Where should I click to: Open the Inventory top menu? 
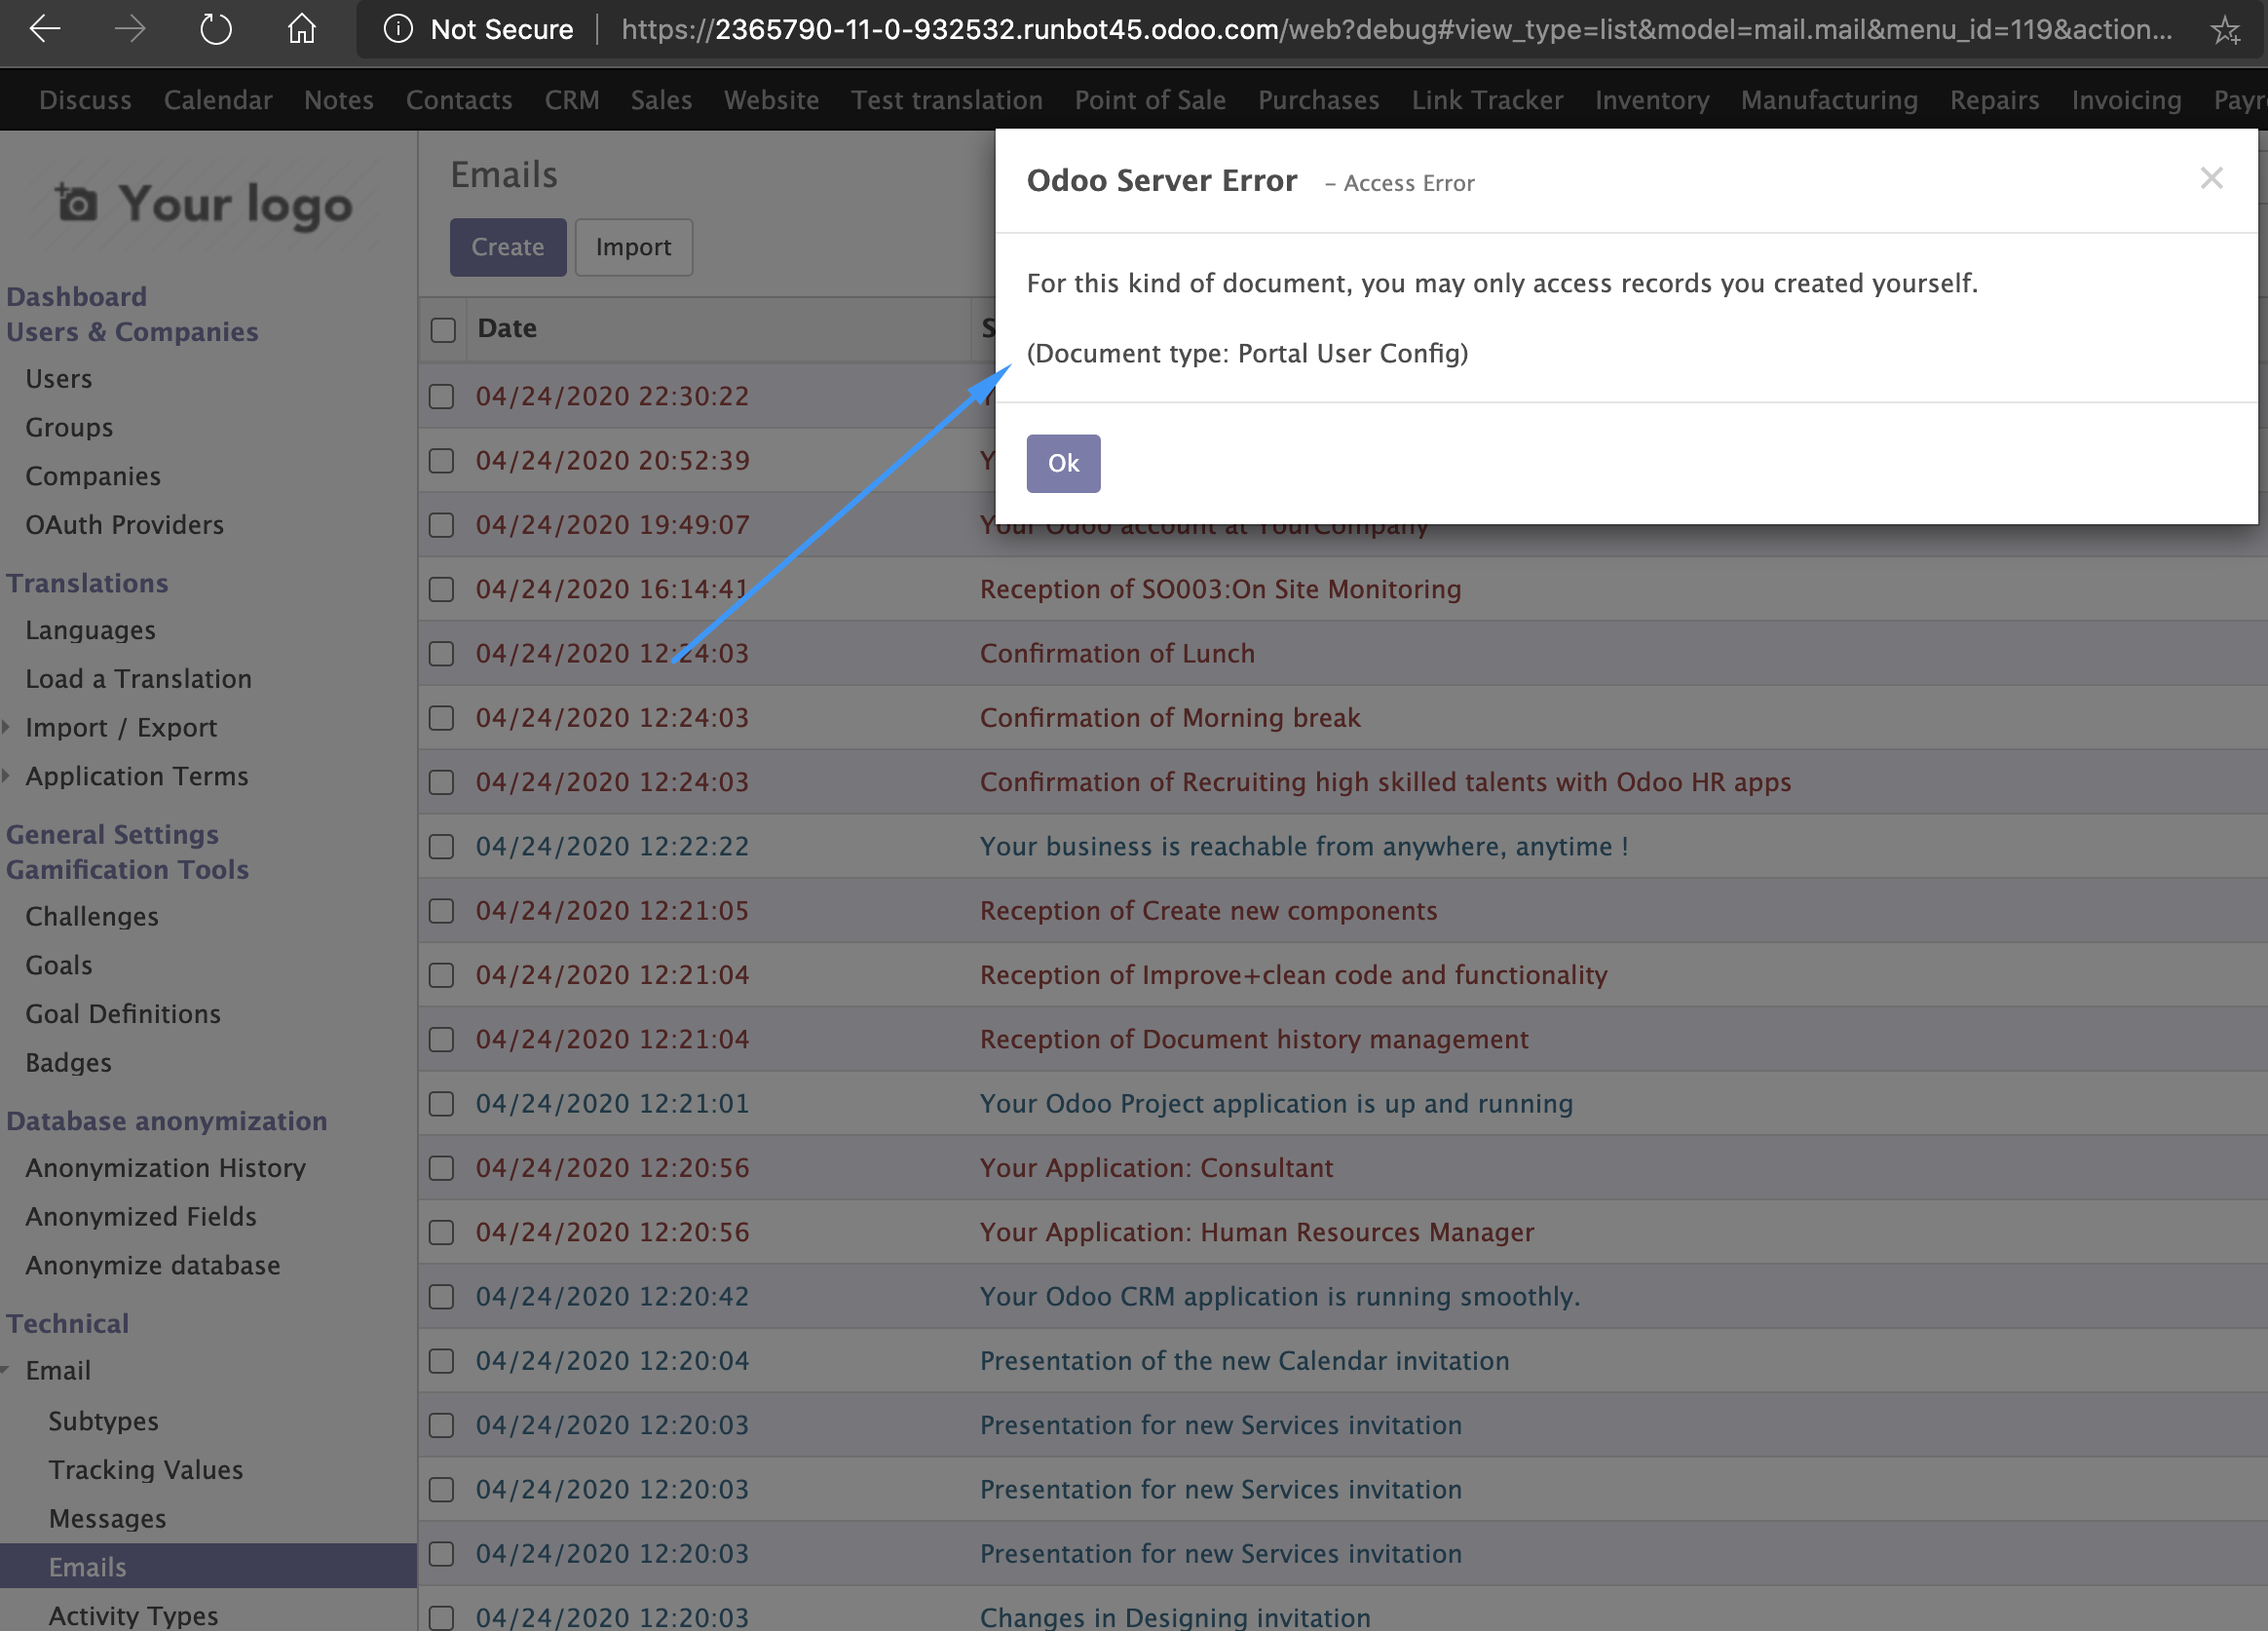click(1651, 100)
